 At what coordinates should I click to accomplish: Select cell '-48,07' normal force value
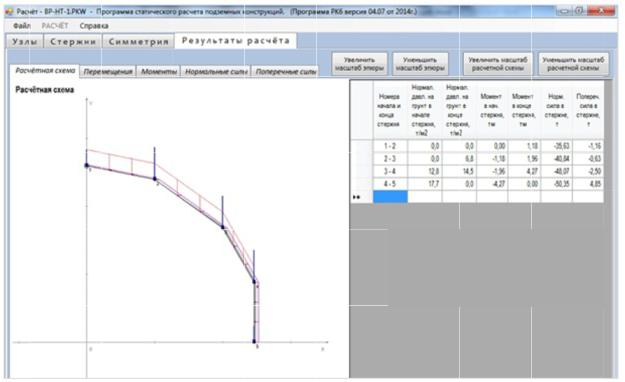tap(556, 171)
